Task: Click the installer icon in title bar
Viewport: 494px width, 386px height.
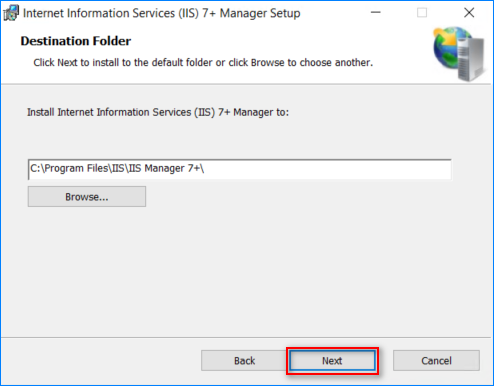Action: coord(11,13)
